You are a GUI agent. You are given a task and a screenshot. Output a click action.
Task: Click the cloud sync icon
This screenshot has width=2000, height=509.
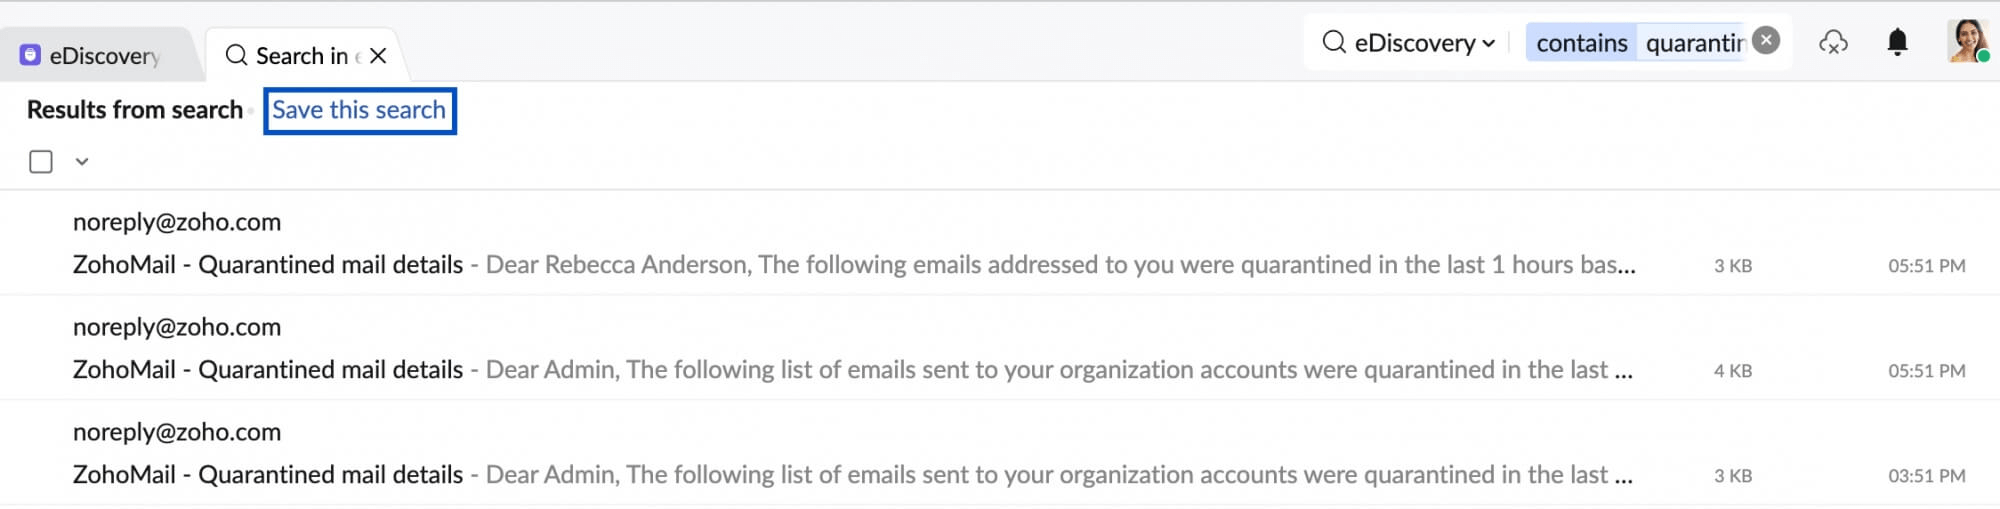1833,42
